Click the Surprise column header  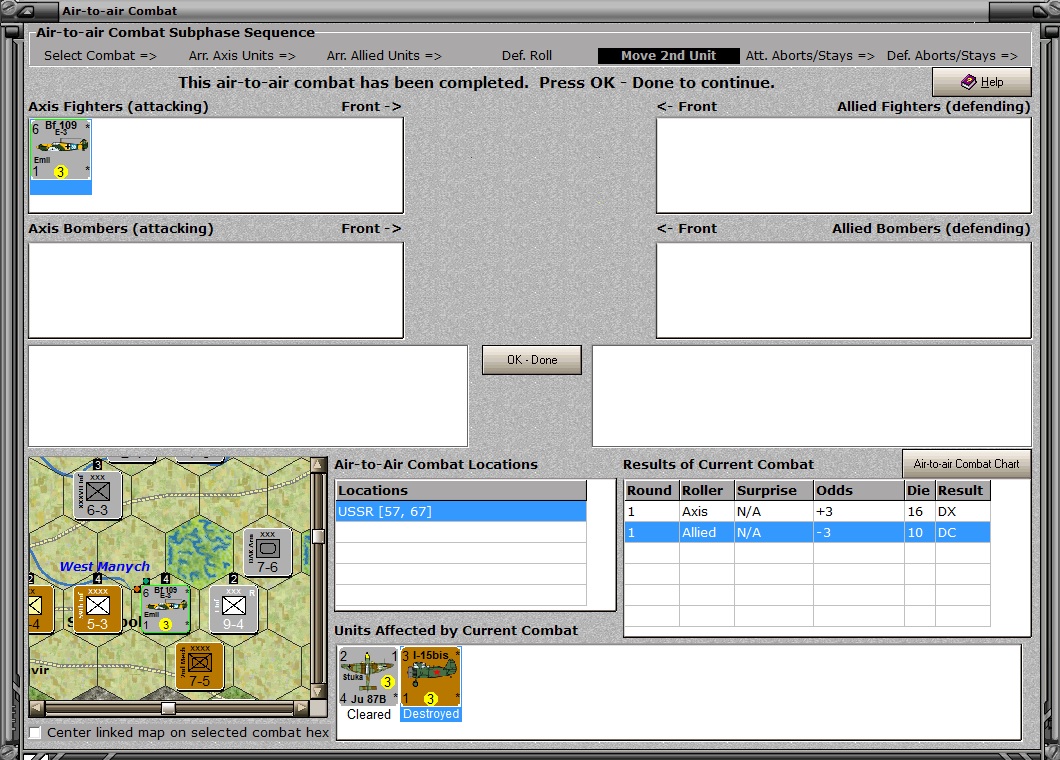[773, 490]
